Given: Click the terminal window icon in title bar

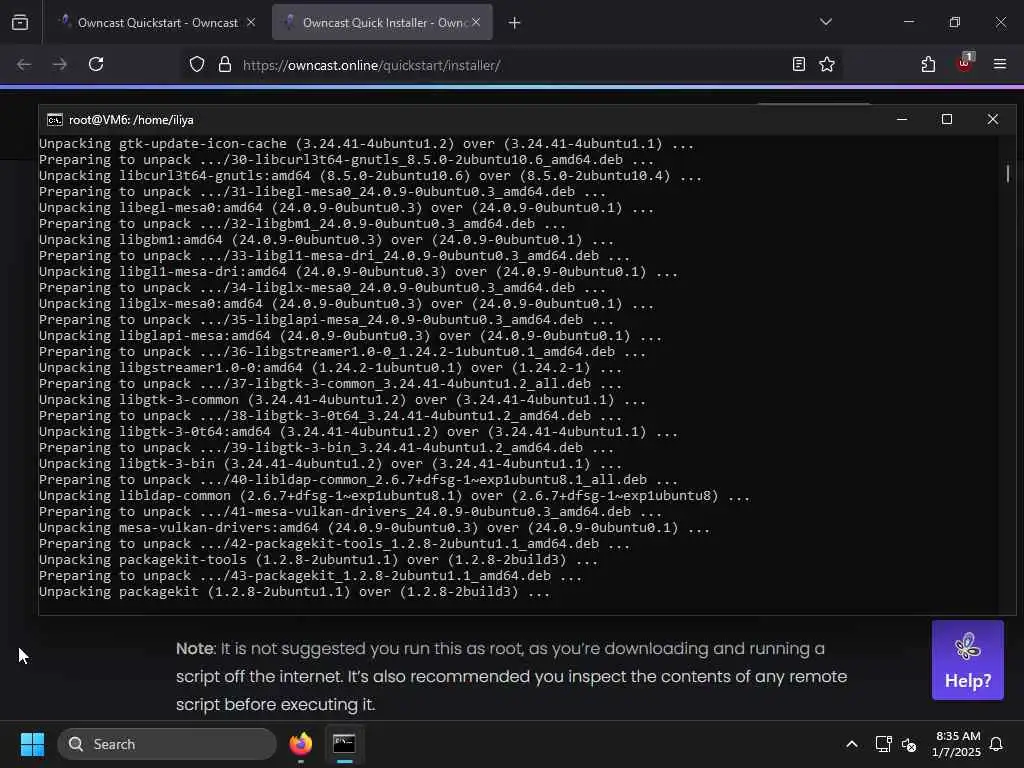Looking at the screenshot, I should tap(55, 120).
